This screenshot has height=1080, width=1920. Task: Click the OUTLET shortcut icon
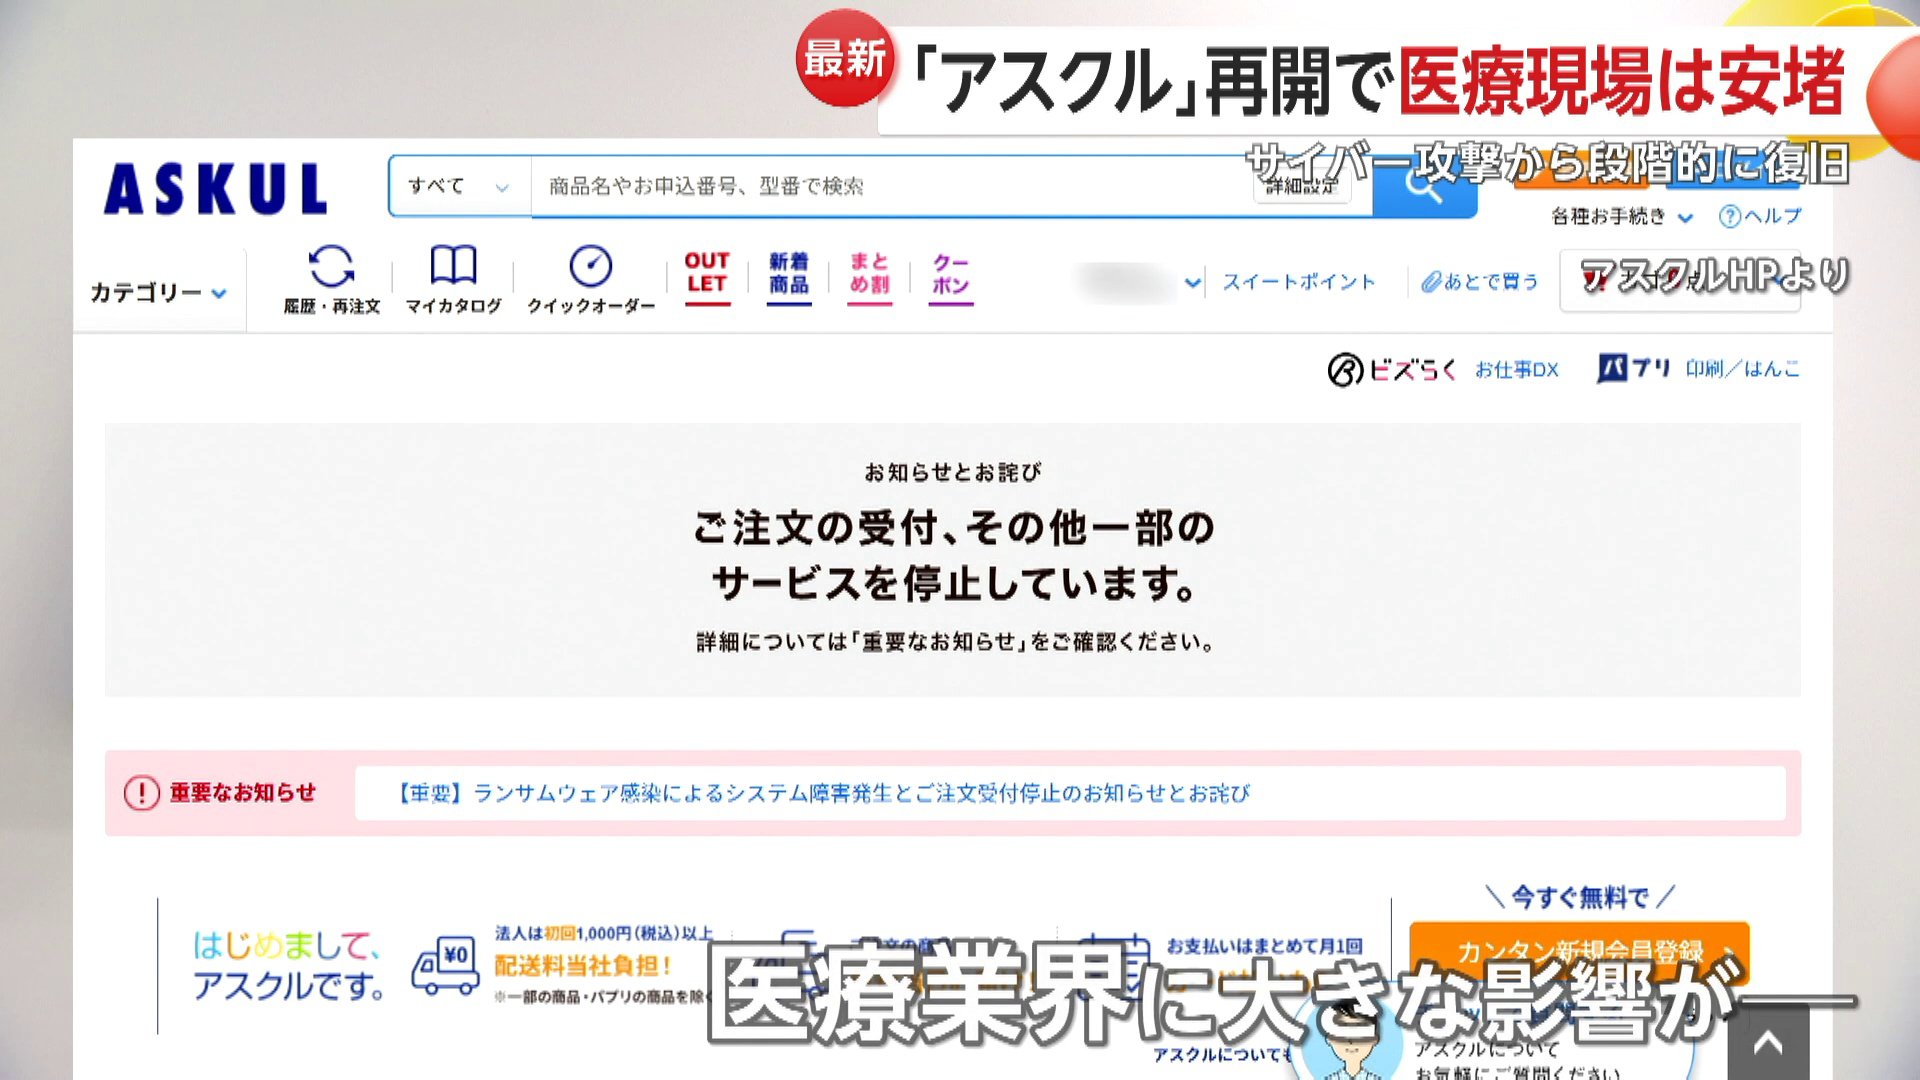(x=707, y=273)
